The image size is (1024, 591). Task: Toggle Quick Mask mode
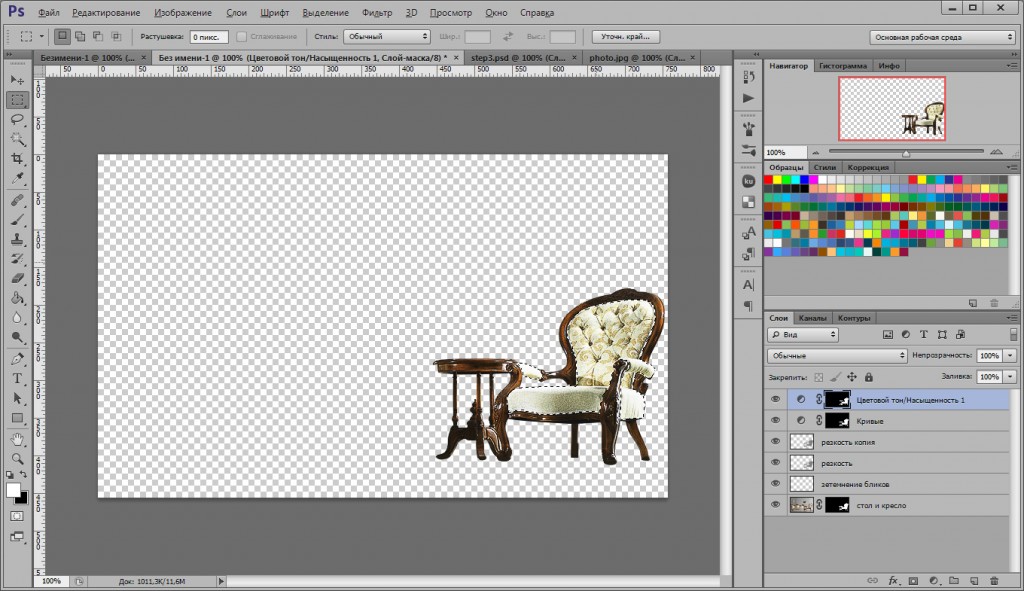pos(17,517)
